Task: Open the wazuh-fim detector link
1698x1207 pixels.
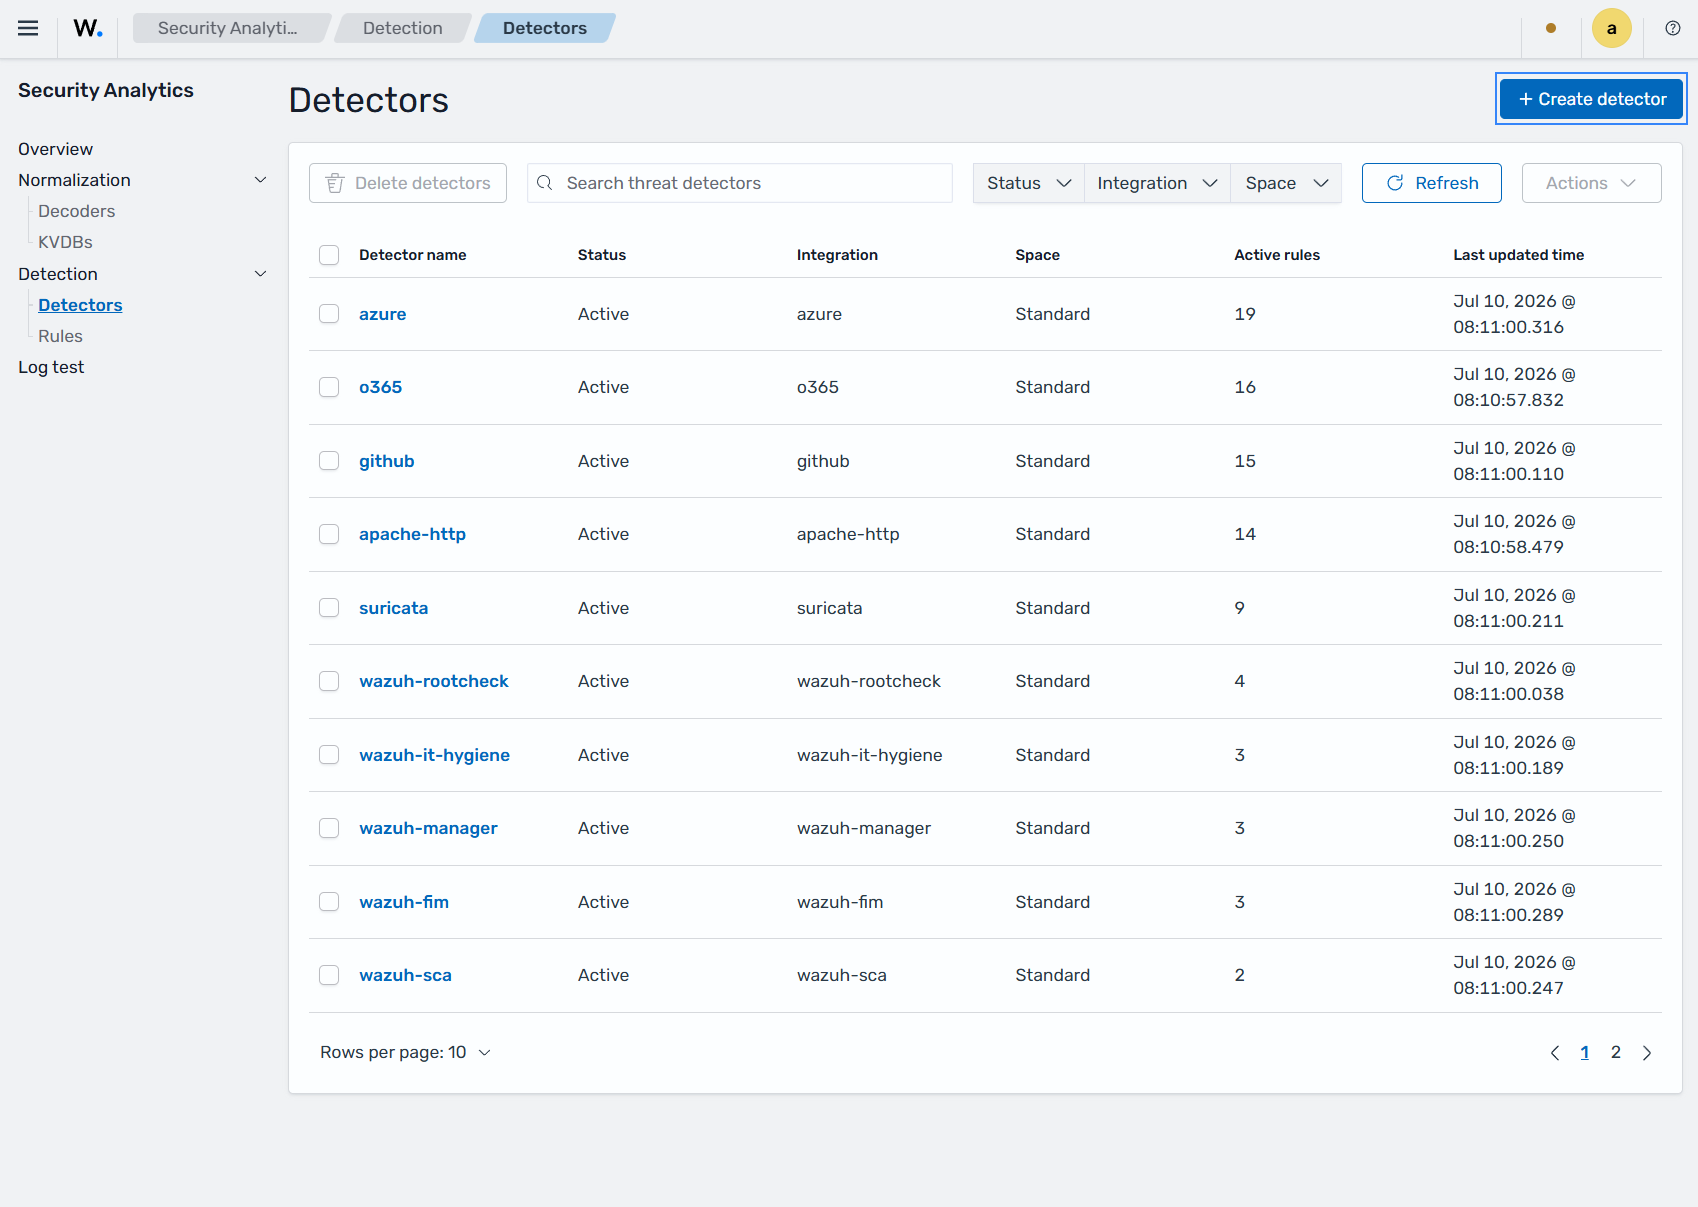Action: point(404,902)
